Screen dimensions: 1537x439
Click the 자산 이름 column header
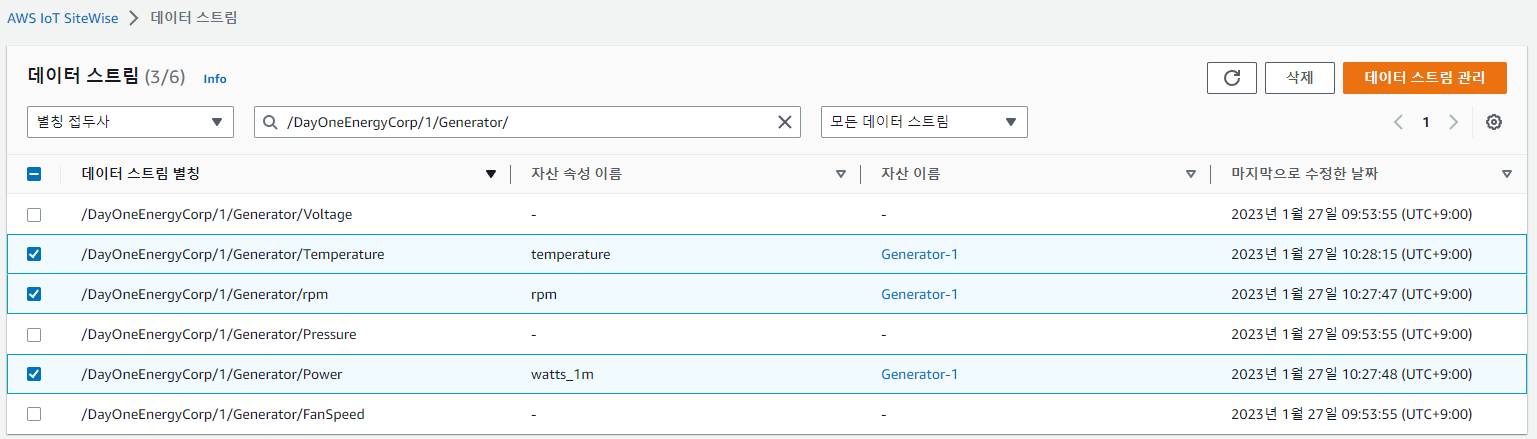910,174
